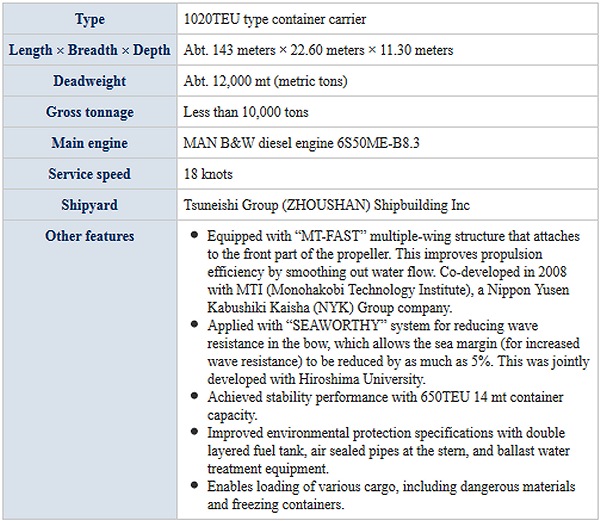
Task: Click the "MAN B&W diesel engine 6S50ME-B8.3" text
Action: click(x=302, y=143)
